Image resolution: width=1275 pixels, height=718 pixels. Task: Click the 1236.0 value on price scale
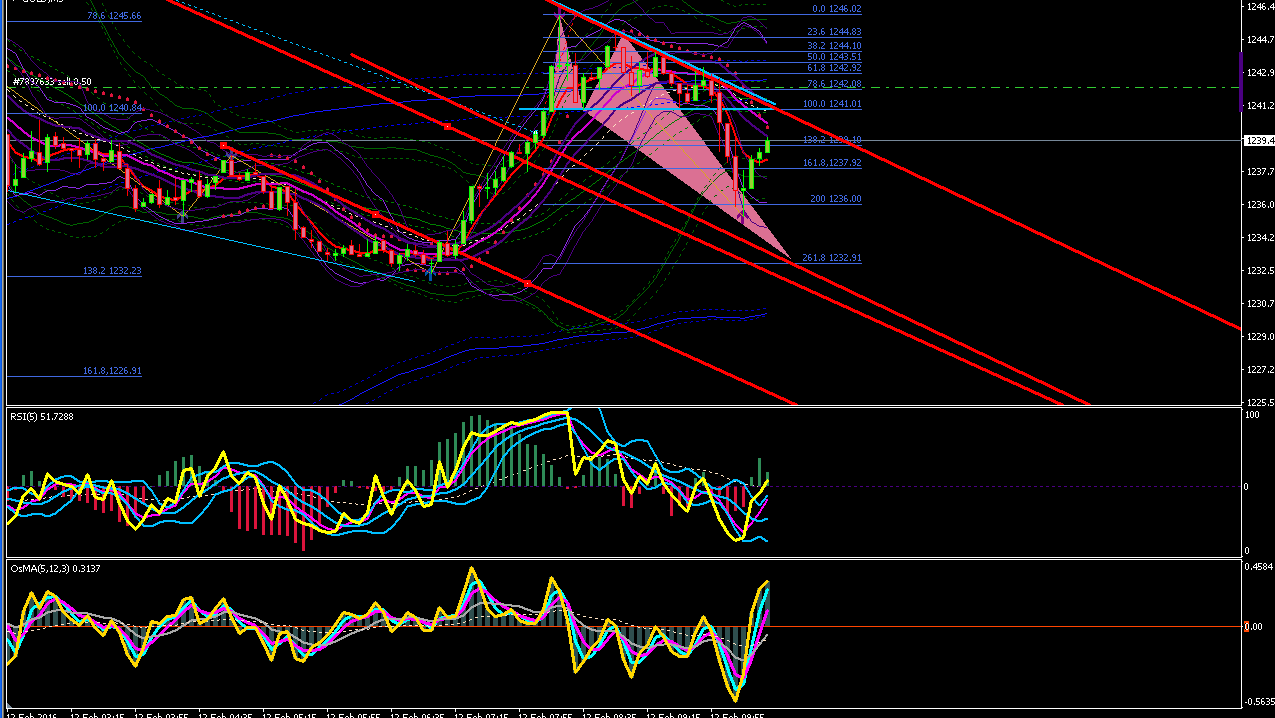point(1260,205)
